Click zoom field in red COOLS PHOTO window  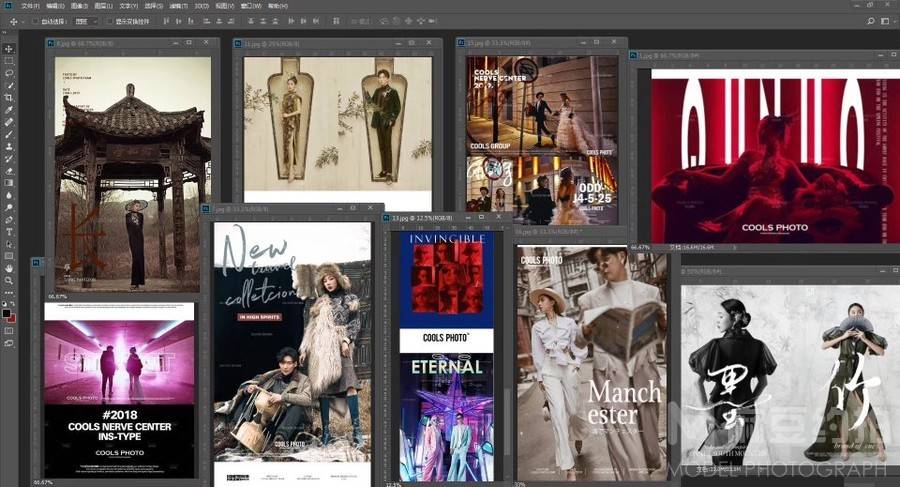click(x=640, y=248)
